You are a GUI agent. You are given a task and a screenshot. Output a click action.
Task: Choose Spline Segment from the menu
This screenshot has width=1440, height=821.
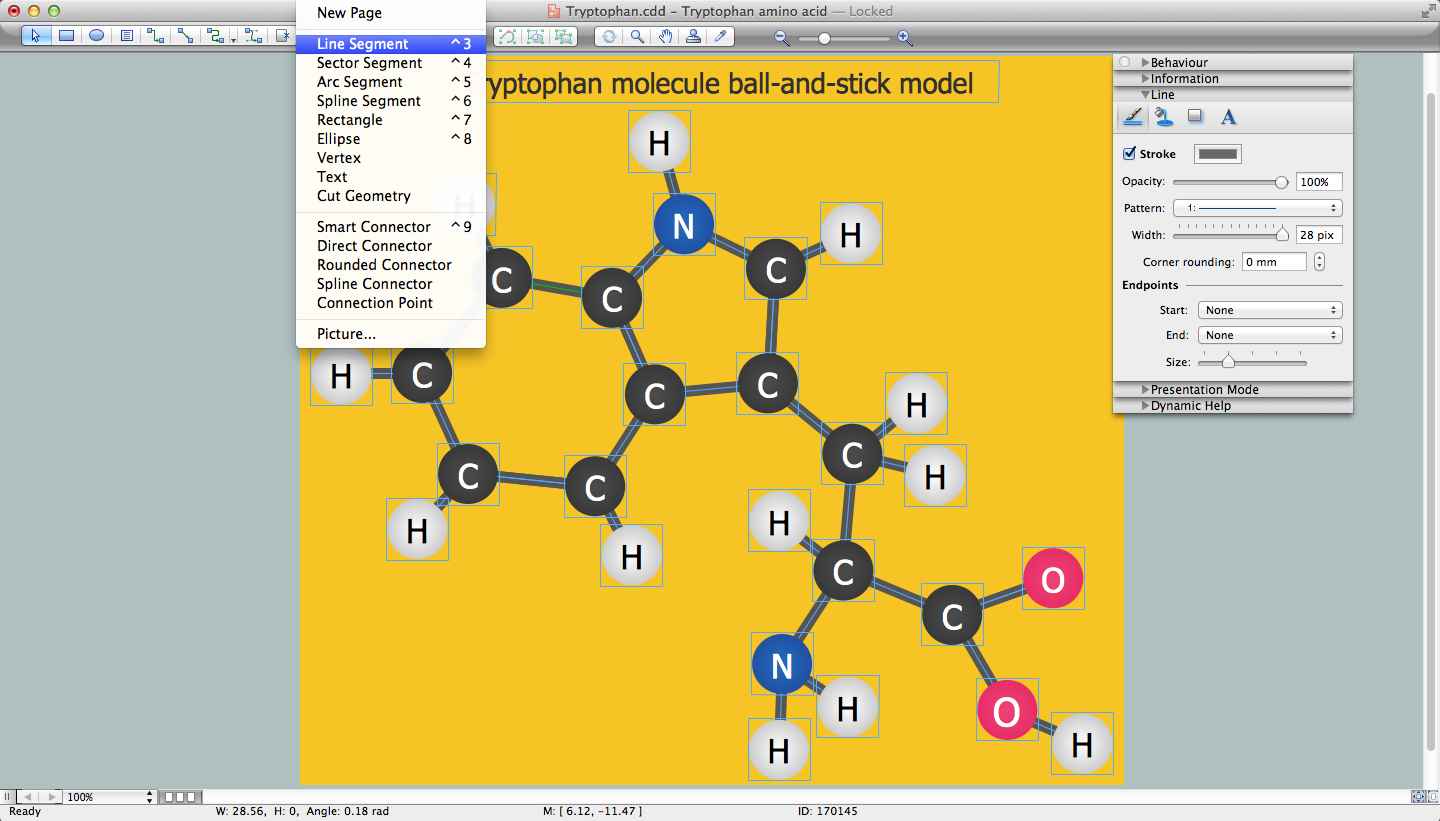[368, 101]
